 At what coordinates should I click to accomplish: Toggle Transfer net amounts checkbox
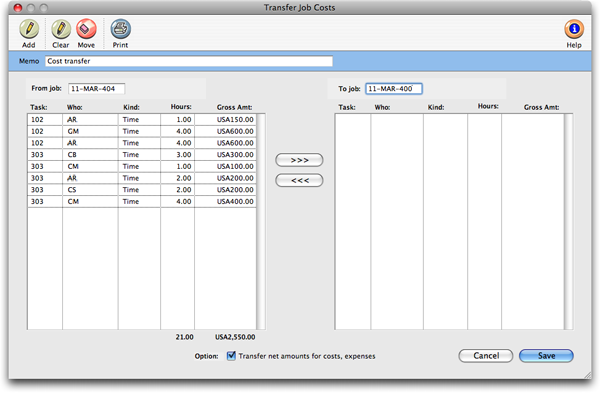[x=231, y=356]
